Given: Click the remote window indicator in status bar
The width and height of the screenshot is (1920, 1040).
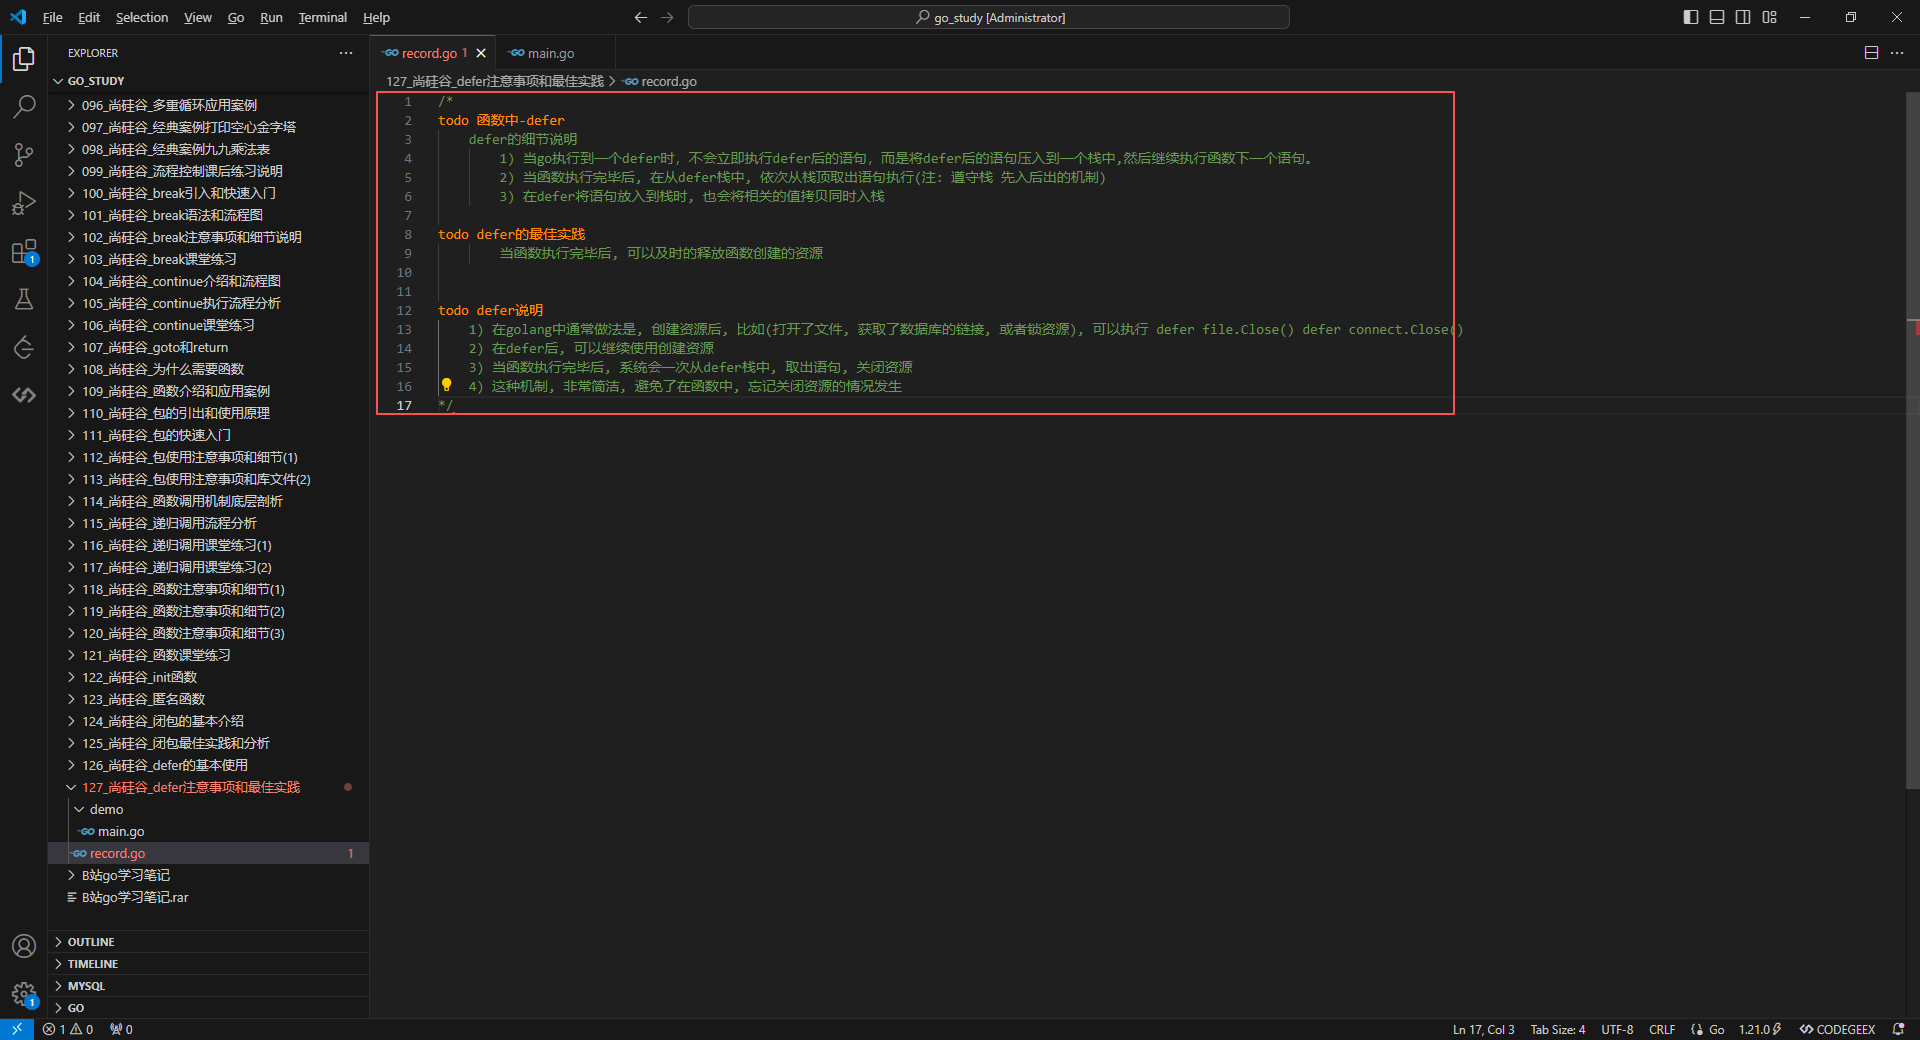Looking at the screenshot, I should coord(17,1029).
